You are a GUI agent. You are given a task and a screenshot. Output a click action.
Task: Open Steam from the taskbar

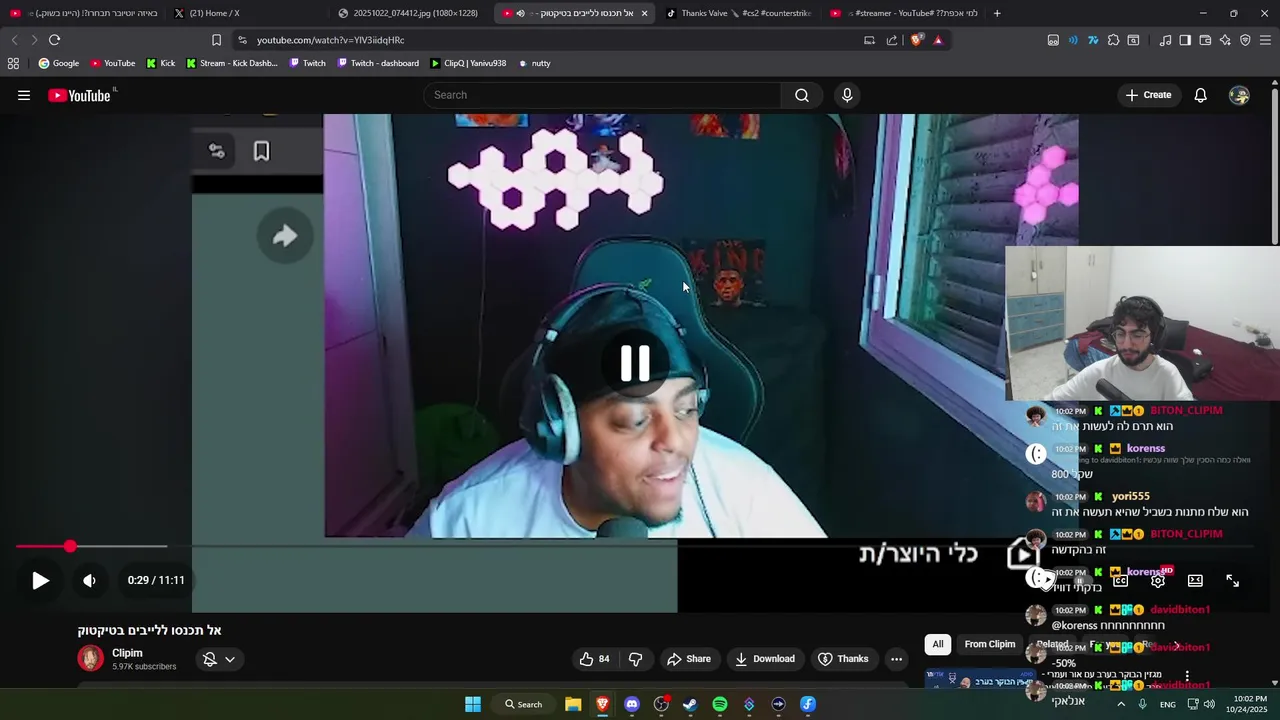[690, 704]
